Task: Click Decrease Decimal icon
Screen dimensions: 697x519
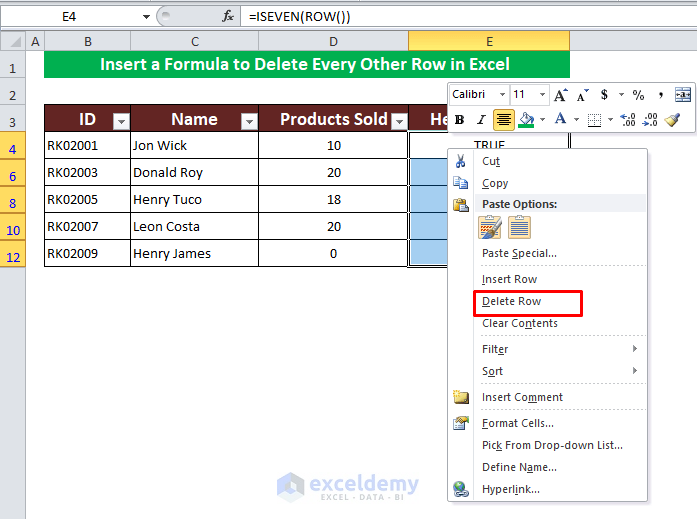Action: (650, 120)
